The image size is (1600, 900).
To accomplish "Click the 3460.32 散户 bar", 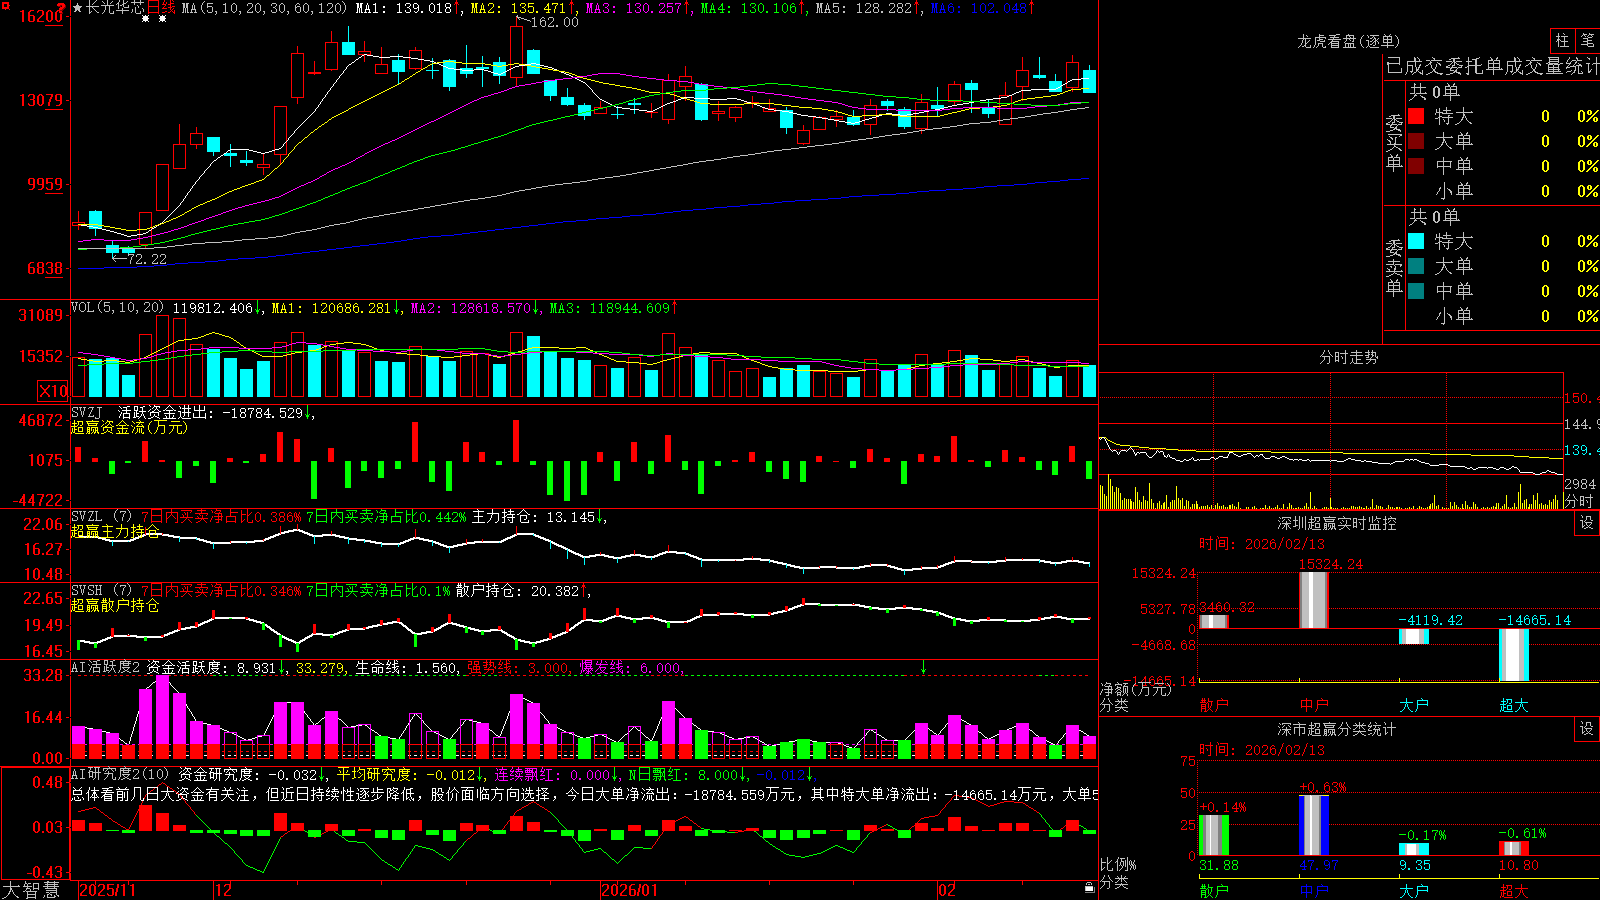I will tap(1214, 622).
